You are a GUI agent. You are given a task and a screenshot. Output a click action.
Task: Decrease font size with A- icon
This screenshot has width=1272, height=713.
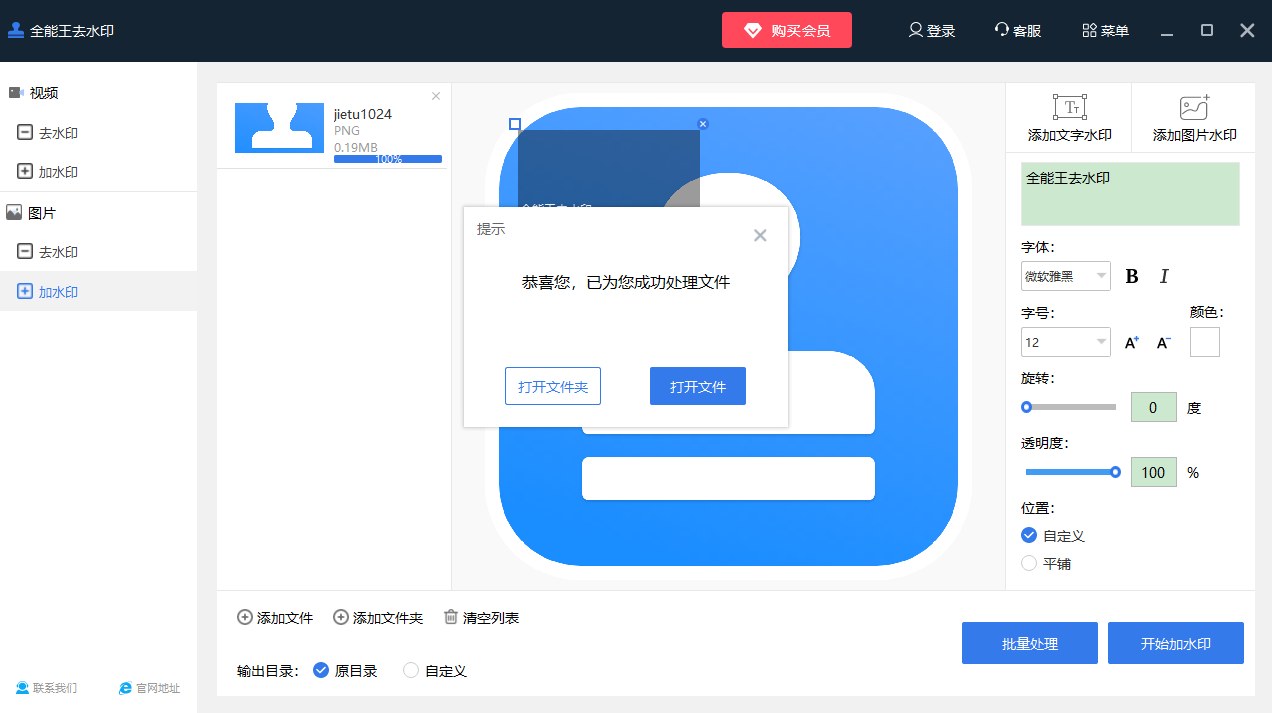tap(1164, 343)
